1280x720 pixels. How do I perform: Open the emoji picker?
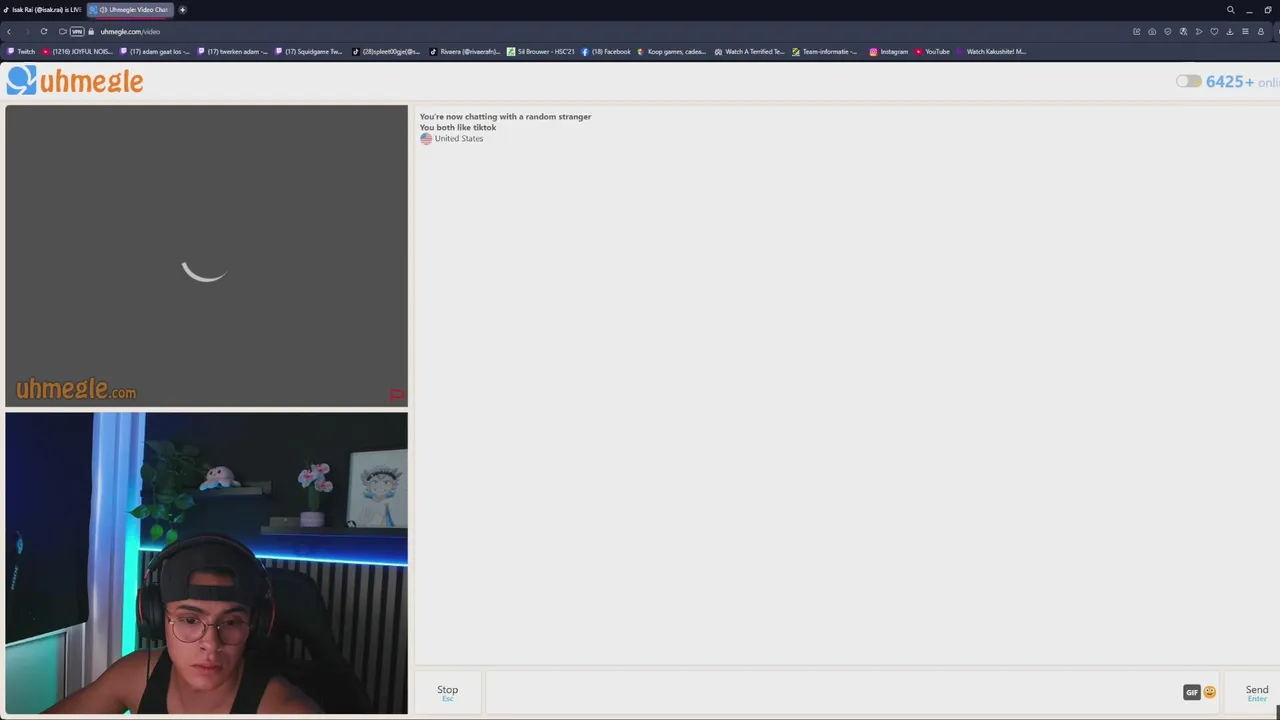(1209, 692)
